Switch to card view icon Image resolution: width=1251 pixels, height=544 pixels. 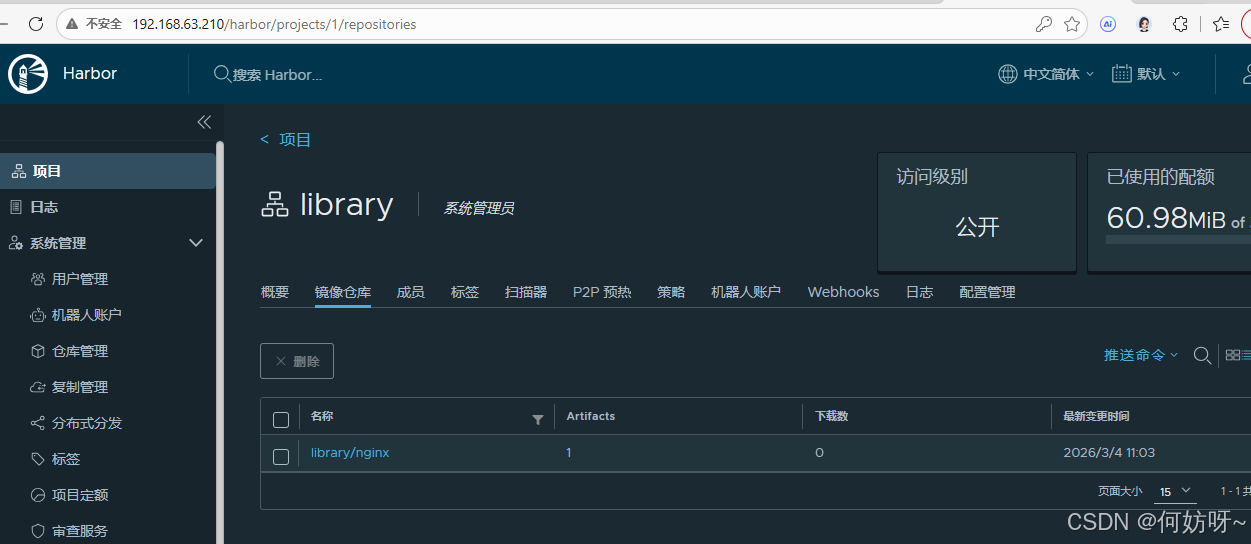tap(1232, 355)
